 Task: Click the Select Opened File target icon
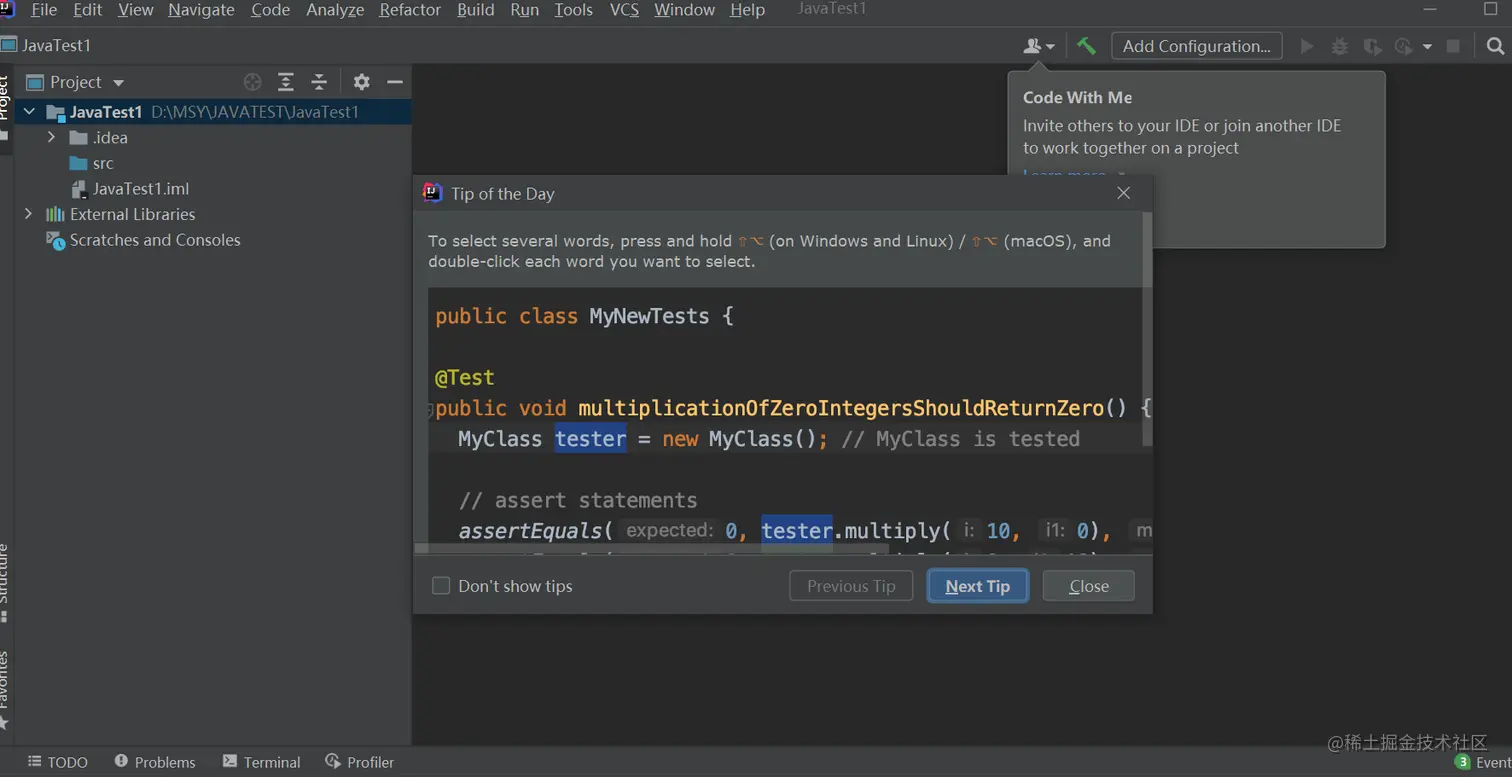(x=253, y=82)
